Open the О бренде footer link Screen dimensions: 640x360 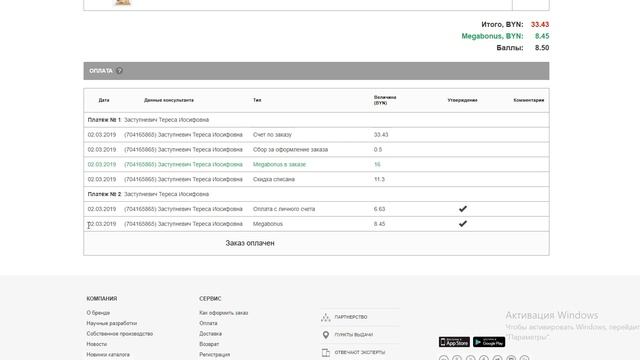[98, 313]
